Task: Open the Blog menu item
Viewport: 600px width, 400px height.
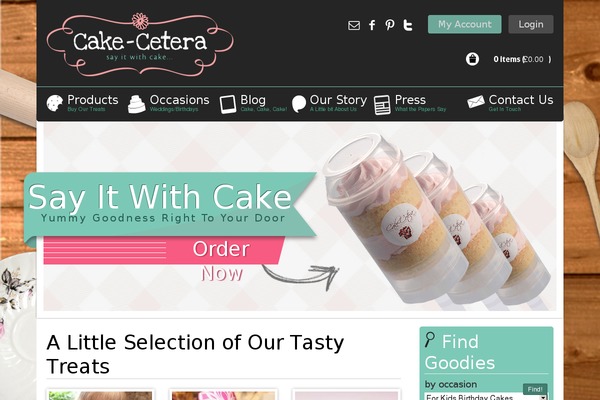Action: pos(253,100)
